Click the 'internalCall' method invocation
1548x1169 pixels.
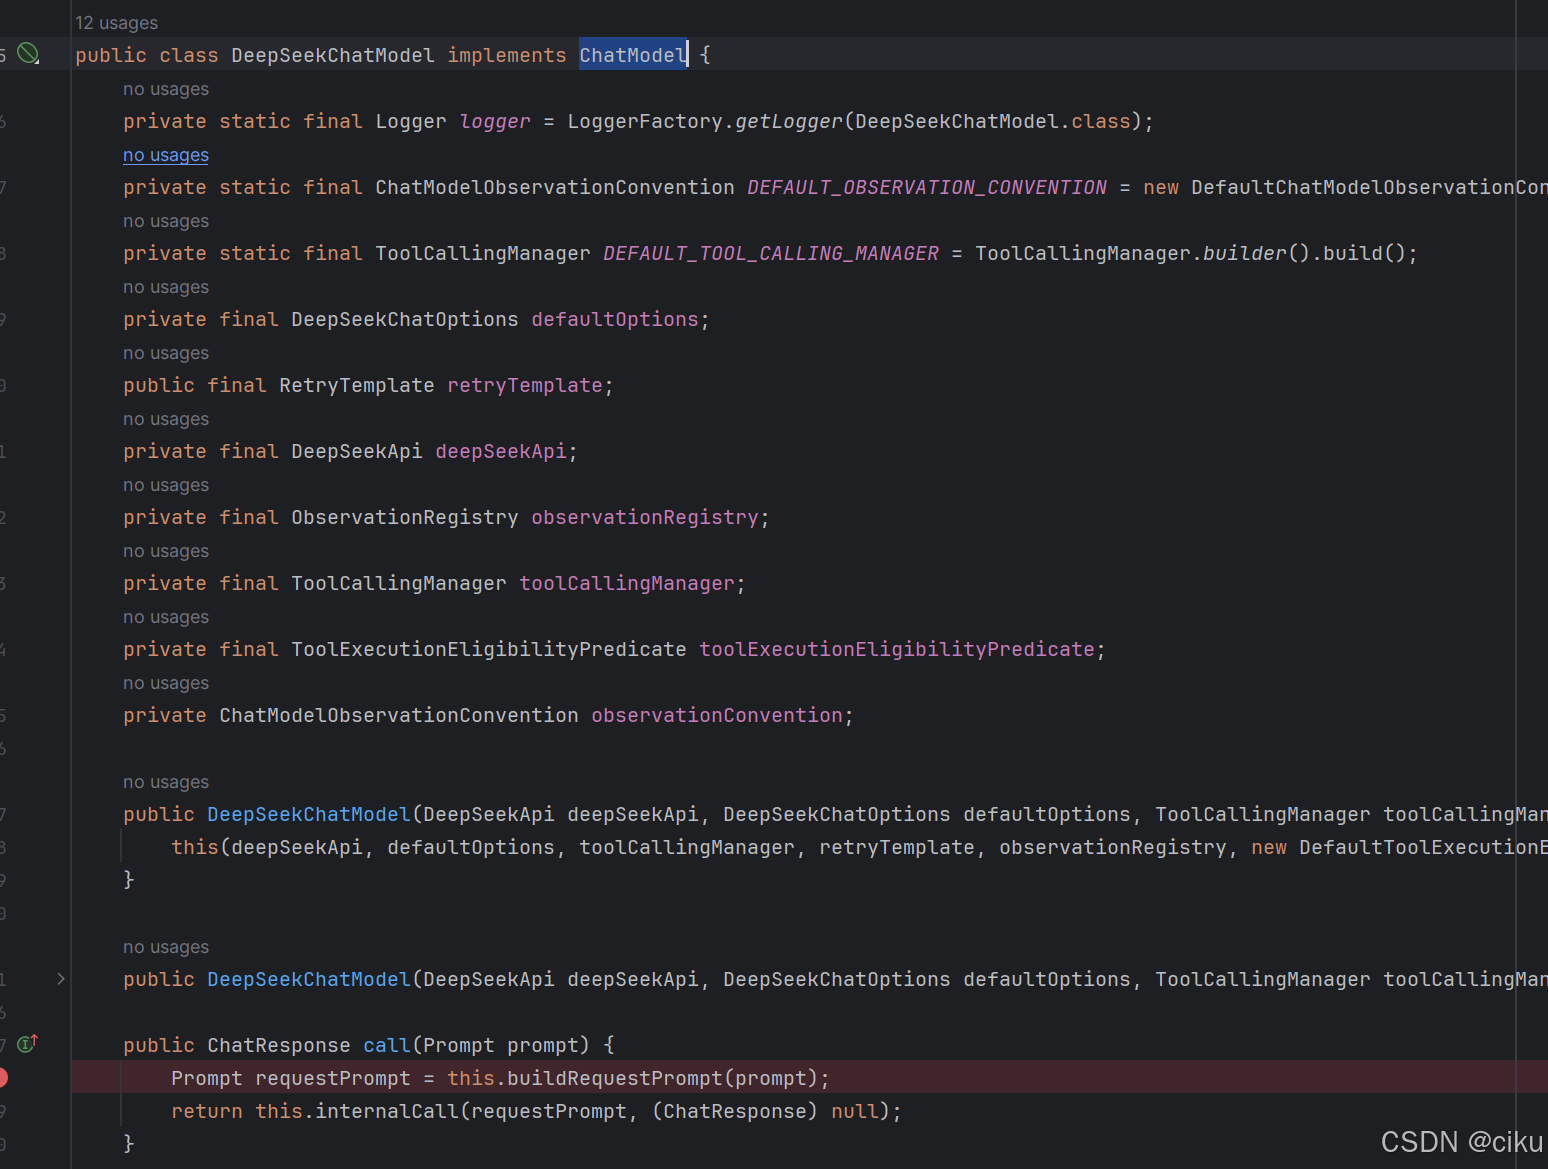pyautogui.click(x=387, y=1111)
